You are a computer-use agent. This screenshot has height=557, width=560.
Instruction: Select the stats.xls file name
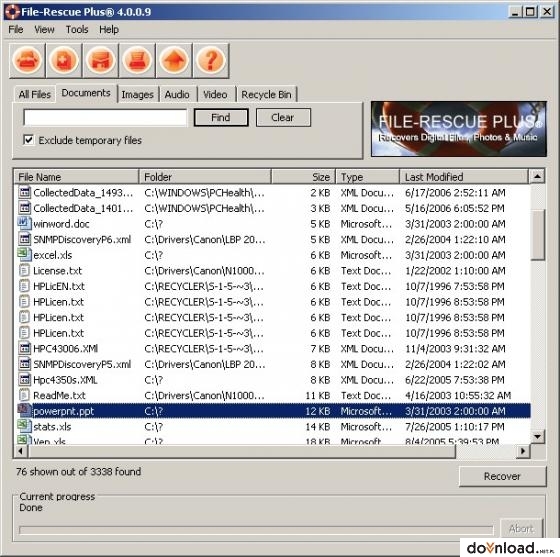click(52, 427)
